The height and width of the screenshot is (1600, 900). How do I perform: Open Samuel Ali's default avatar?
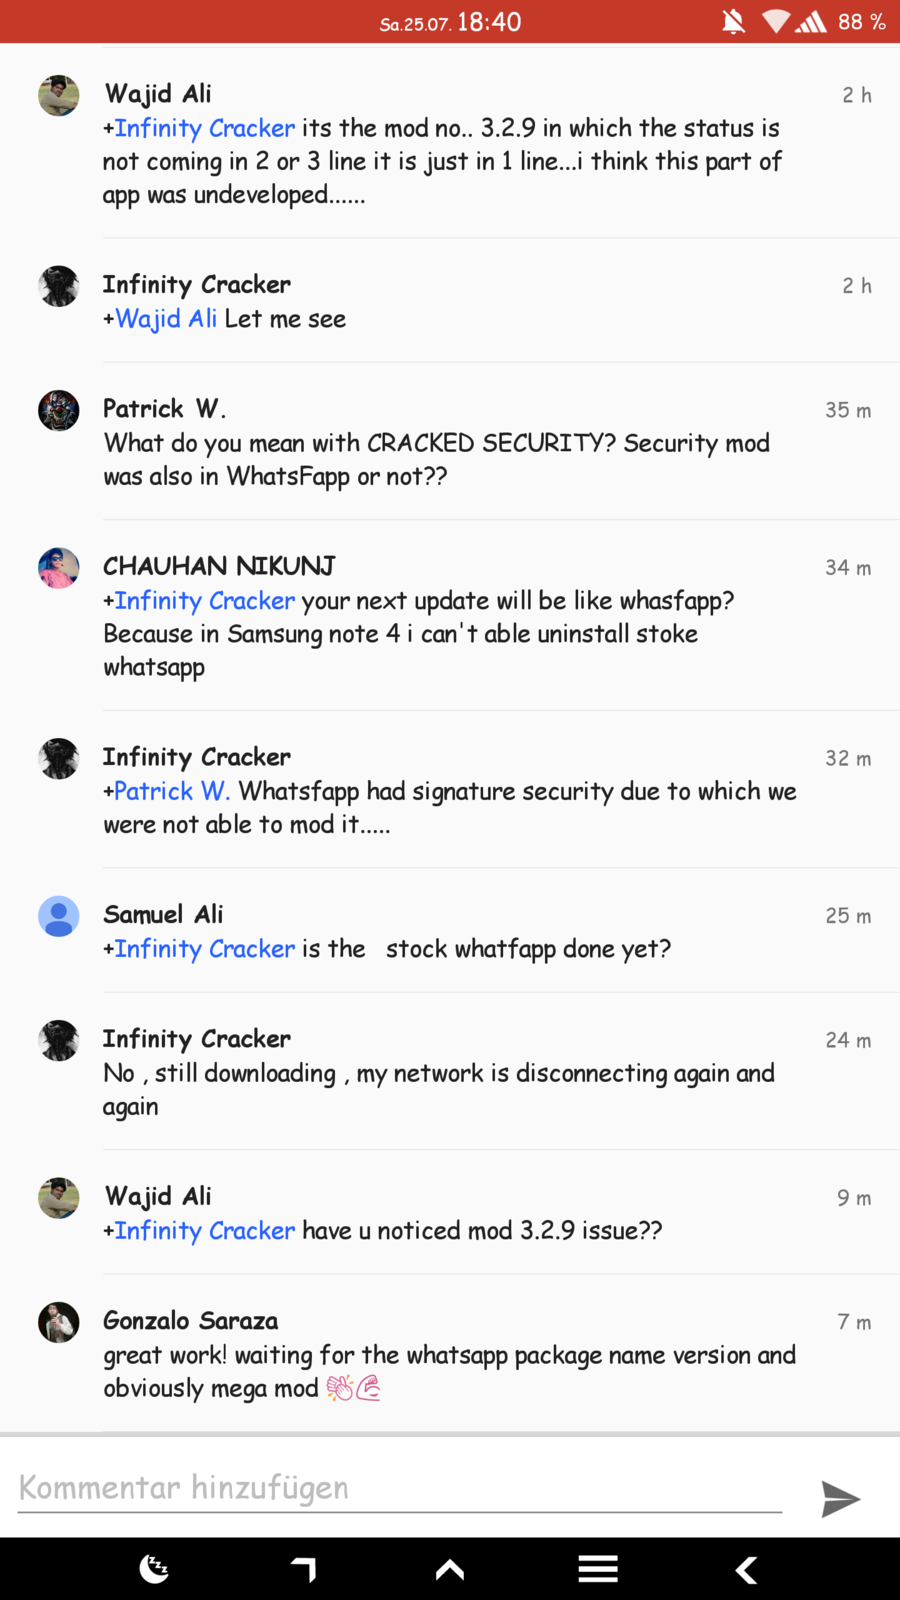pos(59,916)
